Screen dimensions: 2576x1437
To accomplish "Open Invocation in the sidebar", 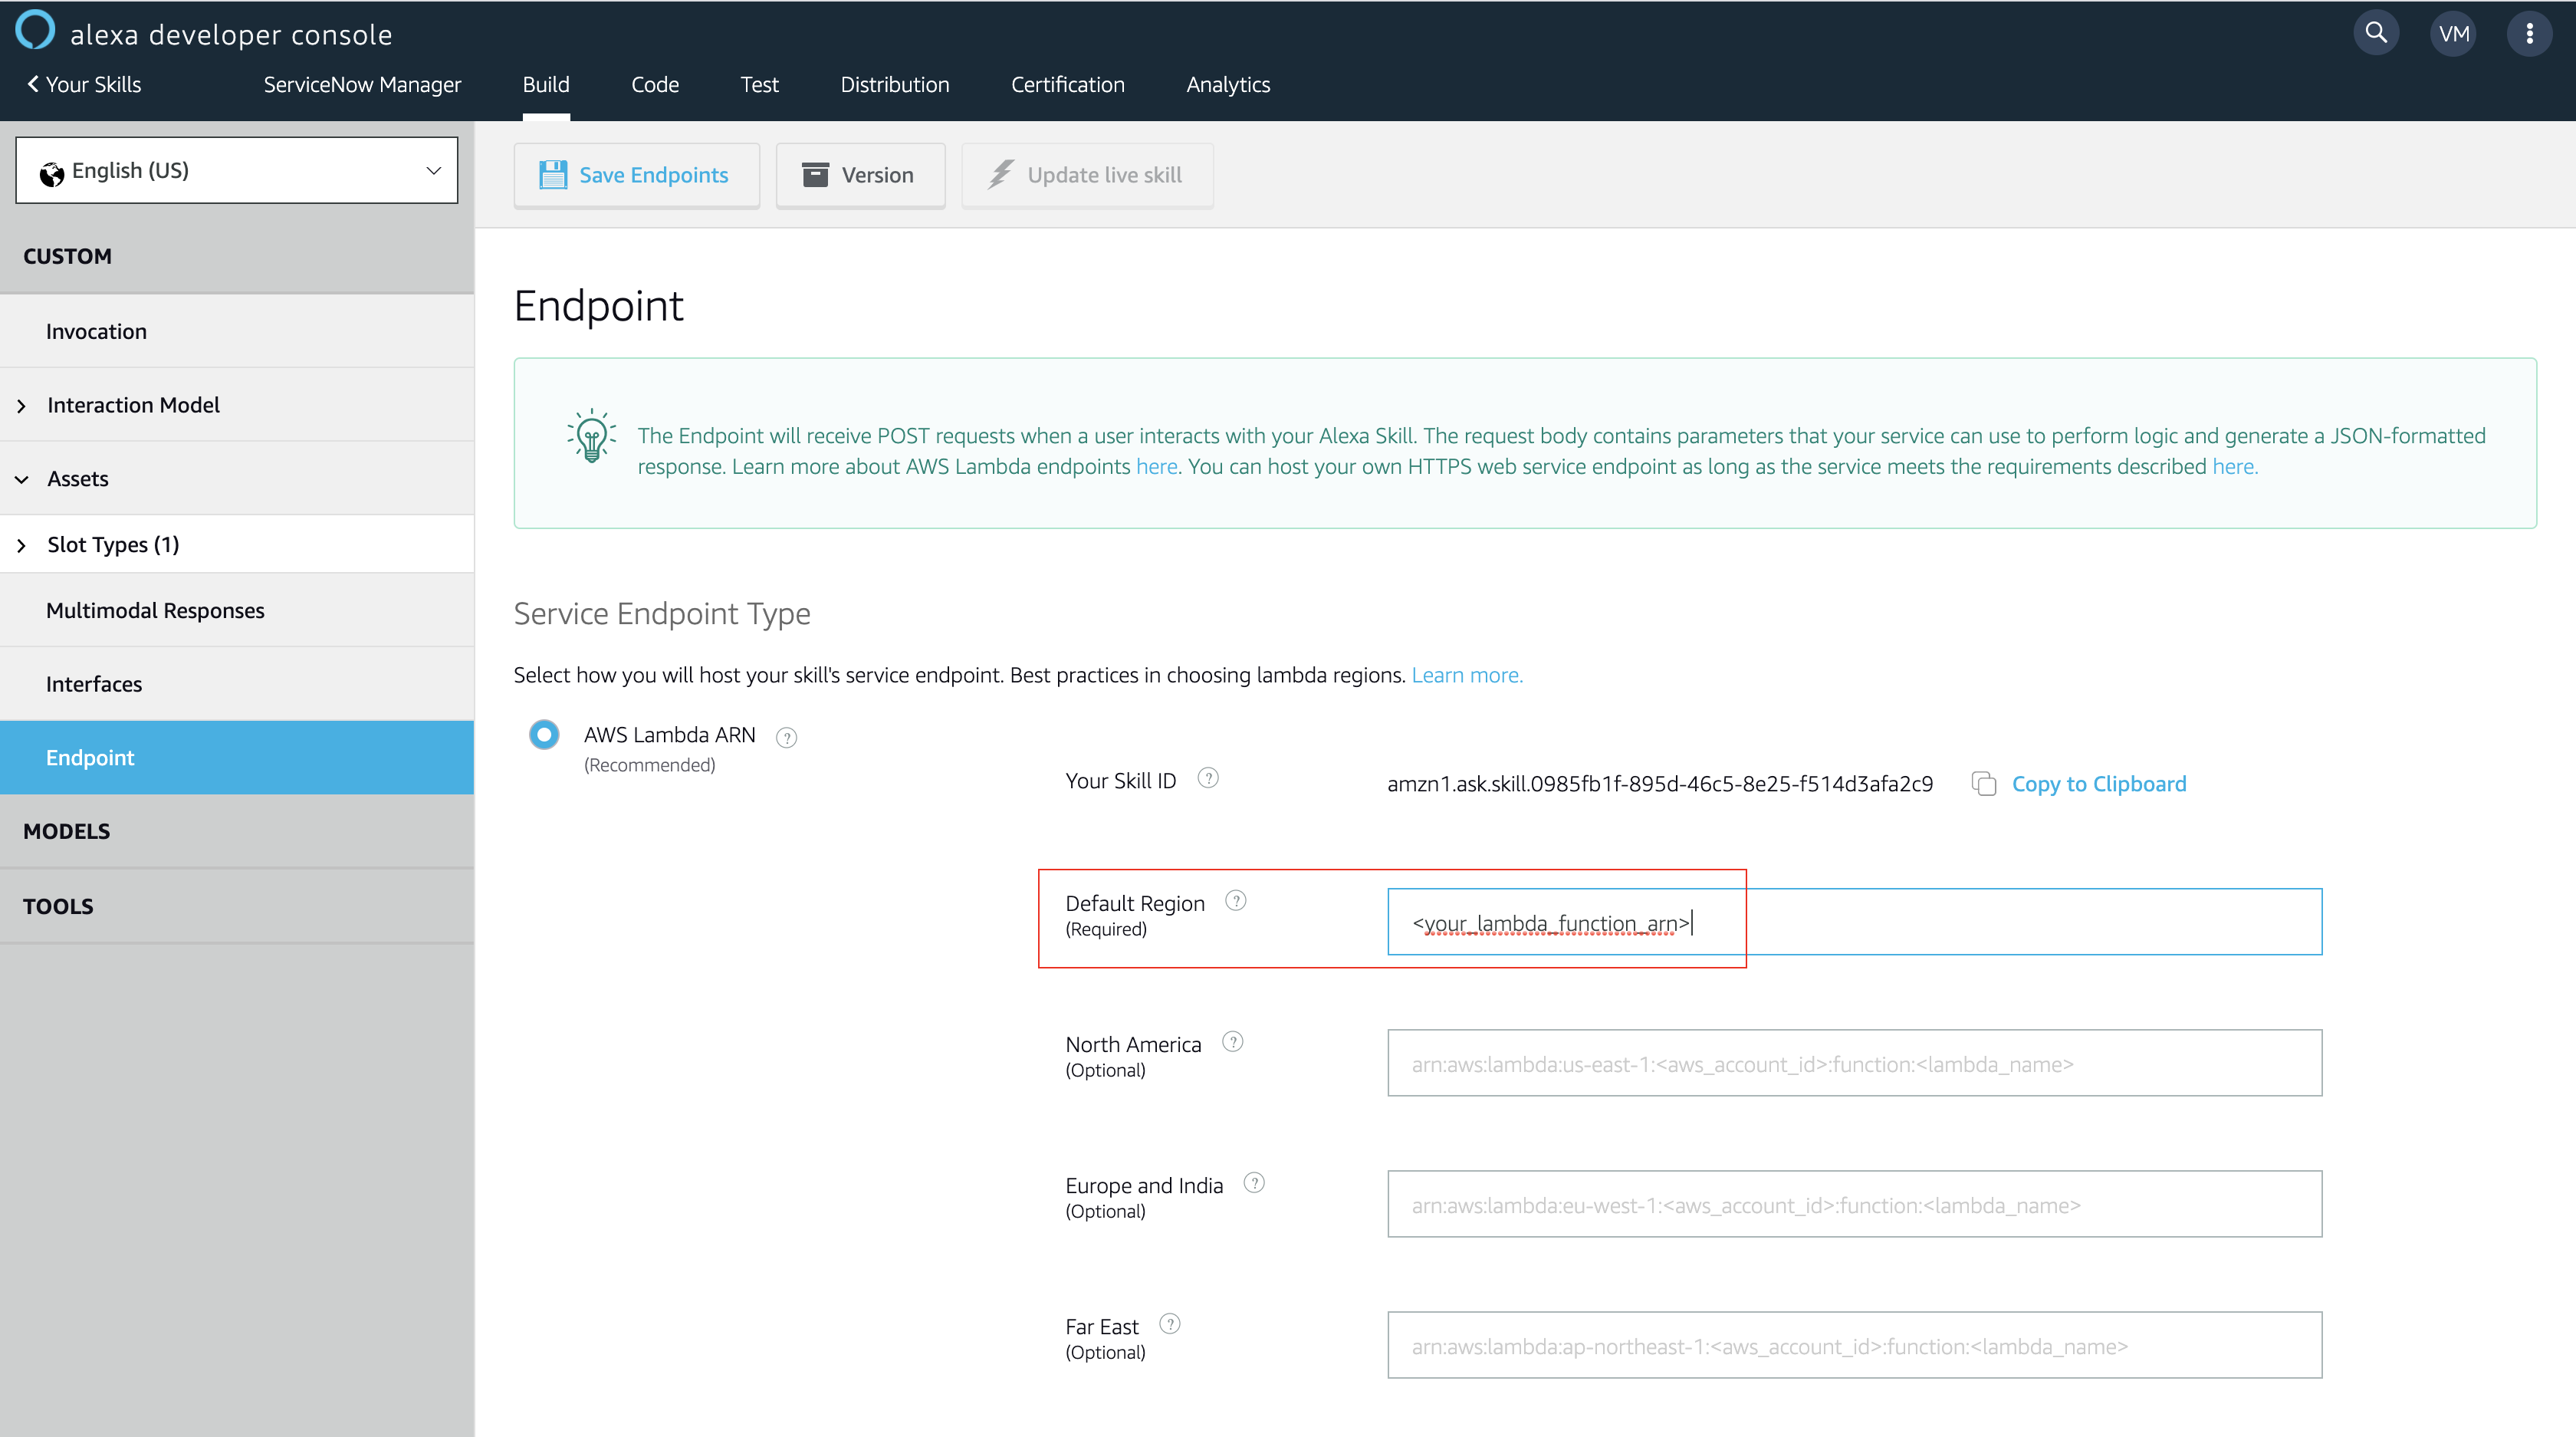I will 237,331.
